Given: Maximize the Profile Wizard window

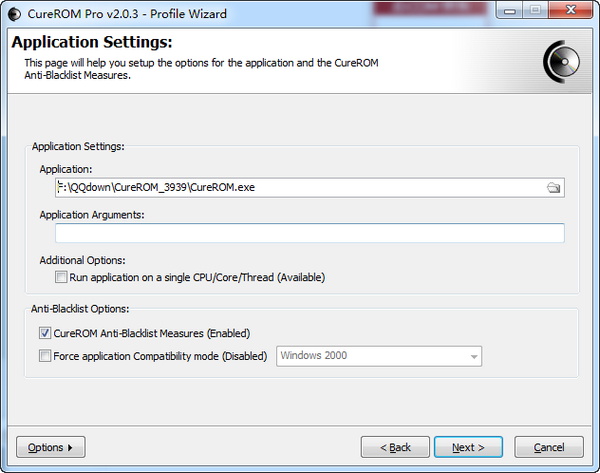Looking at the screenshot, I should (535, 10).
